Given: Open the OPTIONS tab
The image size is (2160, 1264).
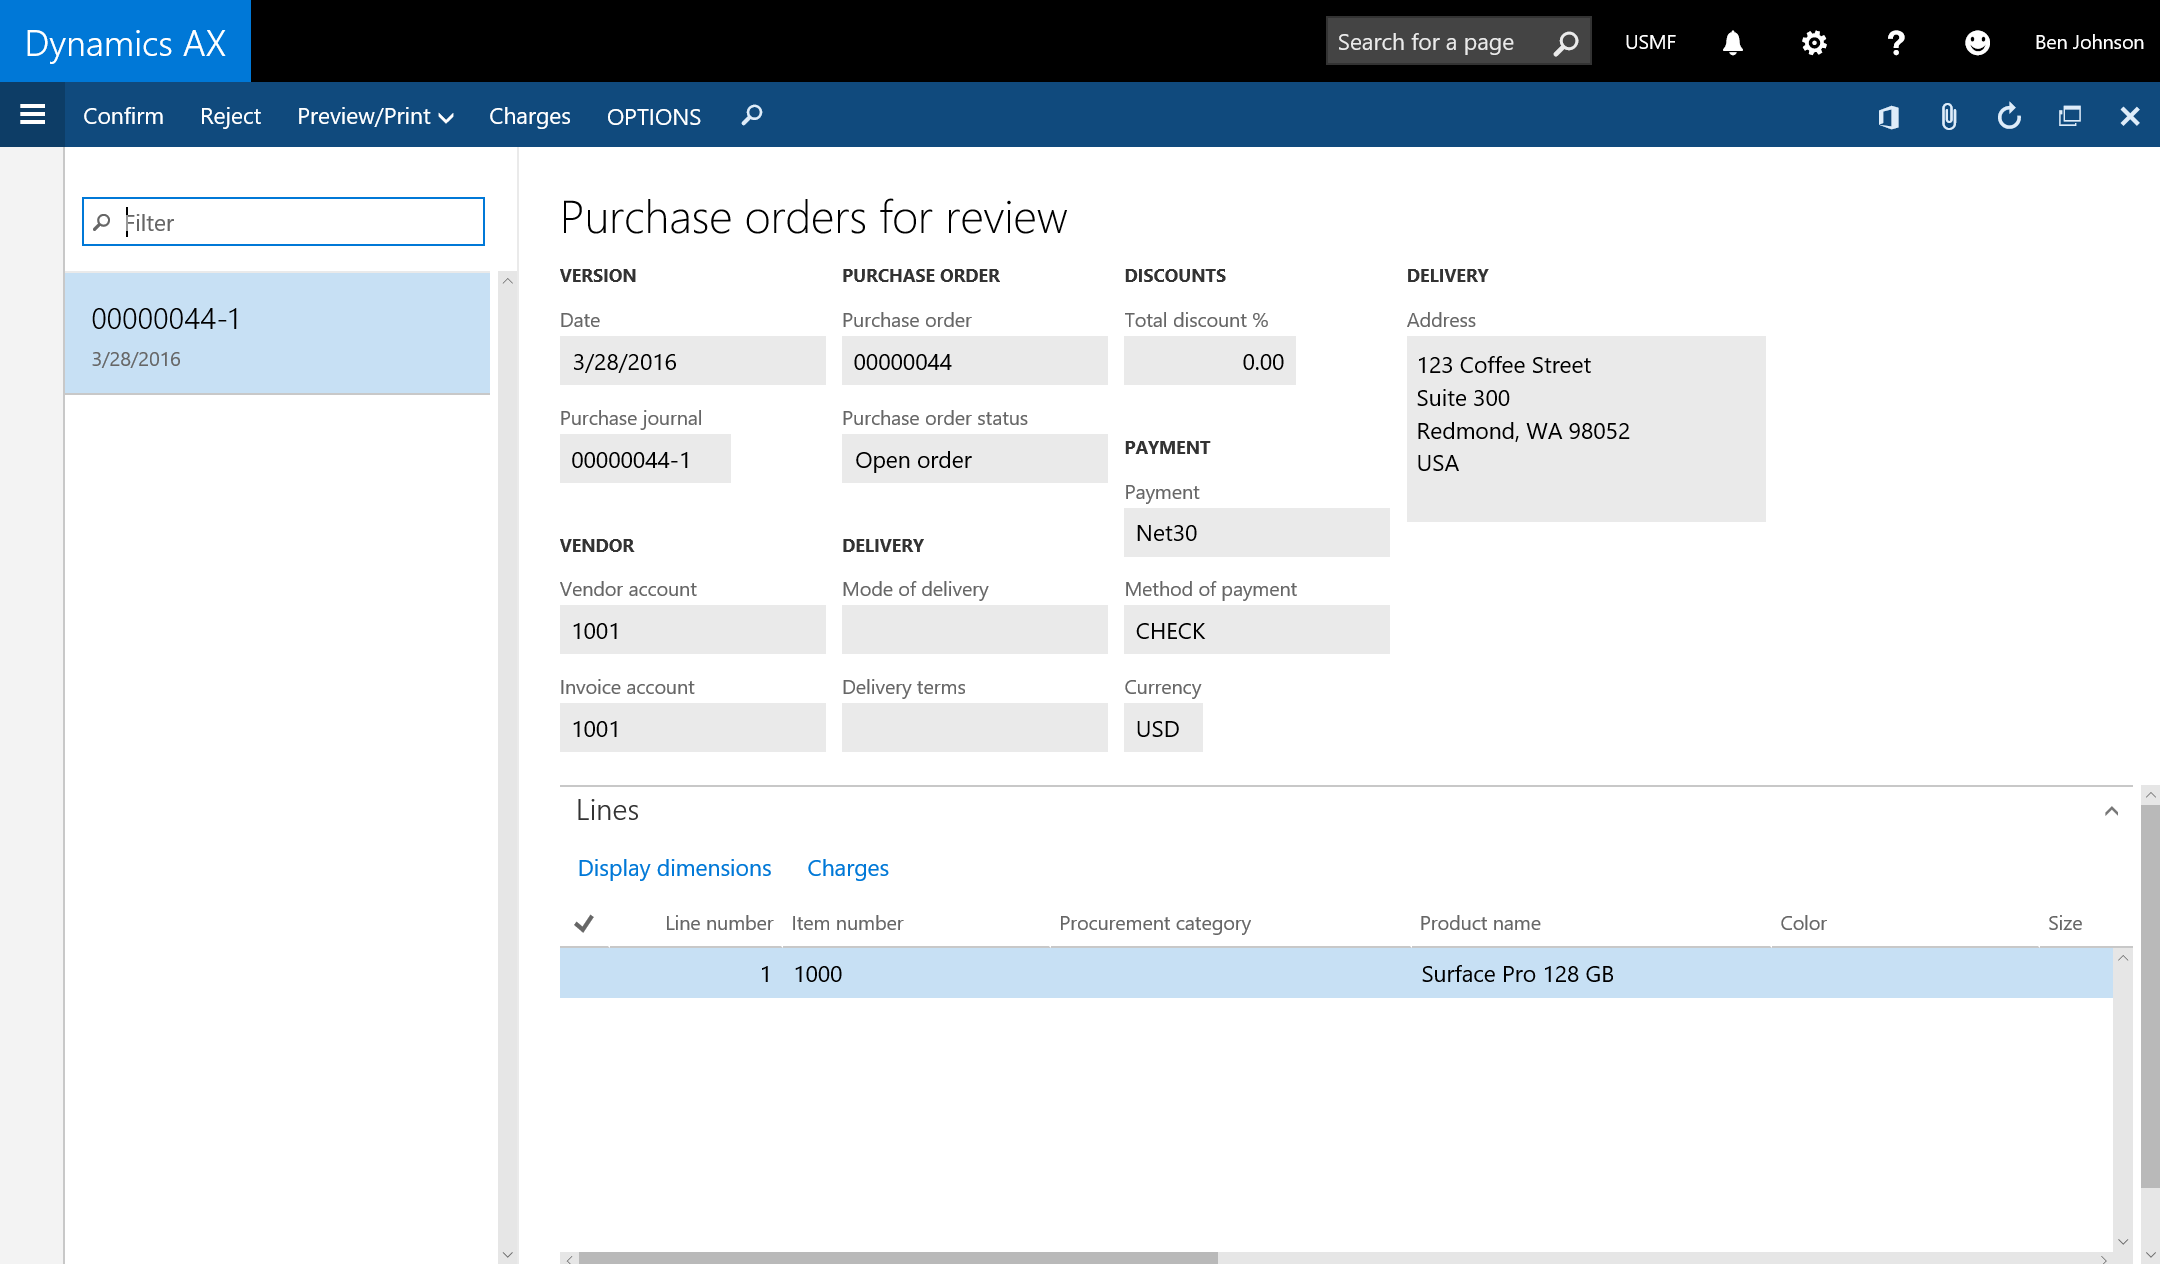Looking at the screenshot, I should pos(653,116).
